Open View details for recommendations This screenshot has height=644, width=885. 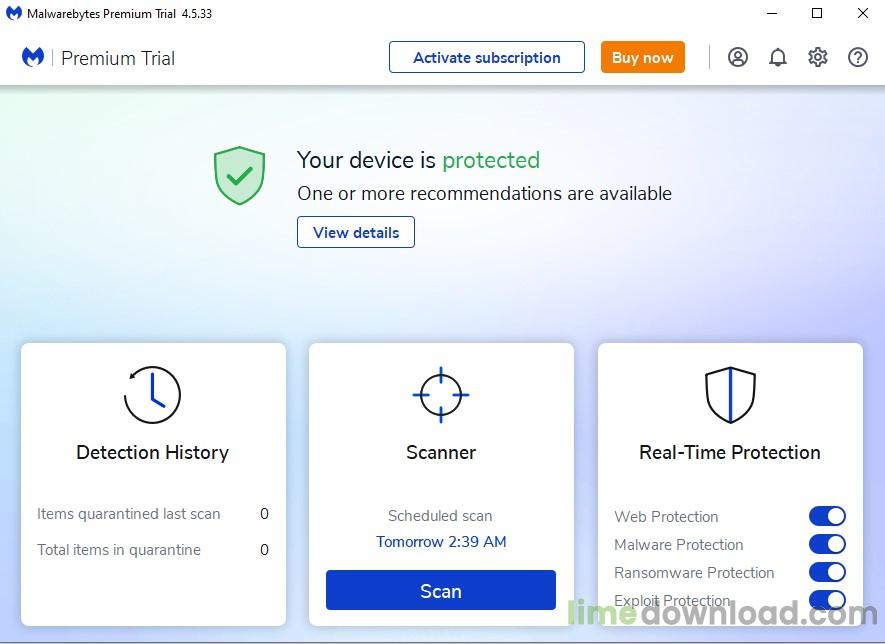(x=356, y=232)
